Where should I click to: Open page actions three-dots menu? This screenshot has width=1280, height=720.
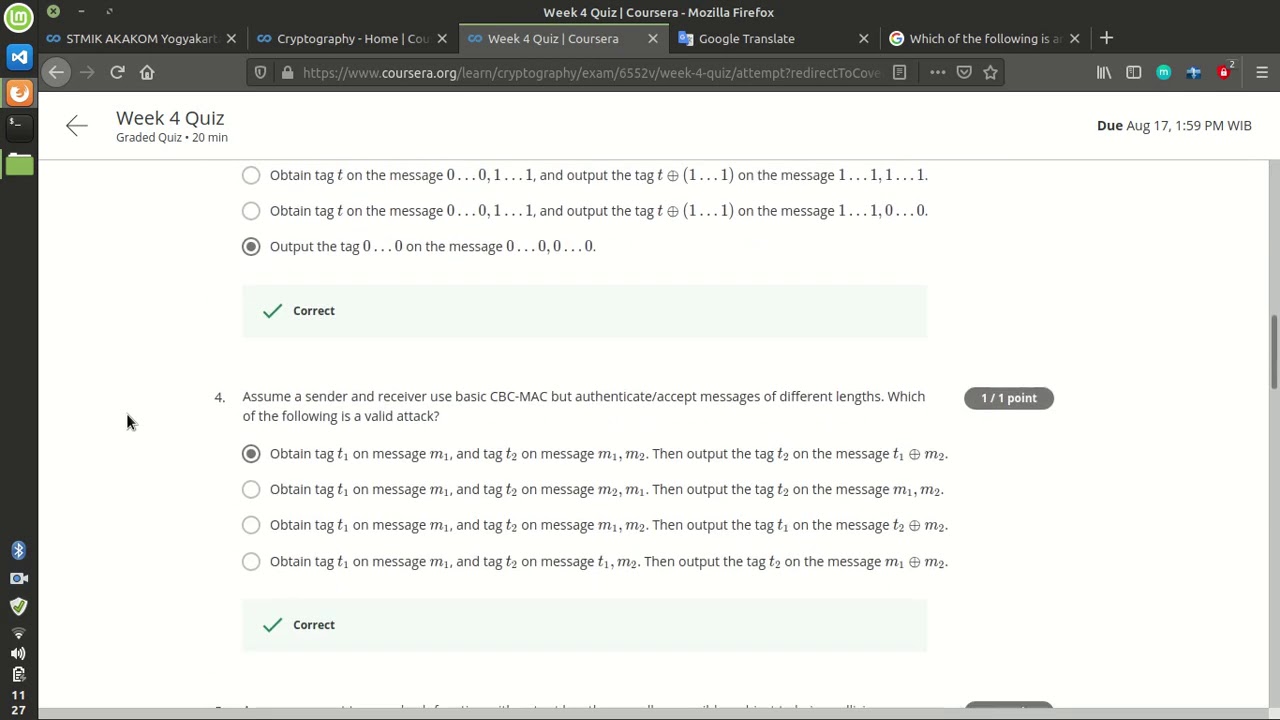click(x=937, y=72)
